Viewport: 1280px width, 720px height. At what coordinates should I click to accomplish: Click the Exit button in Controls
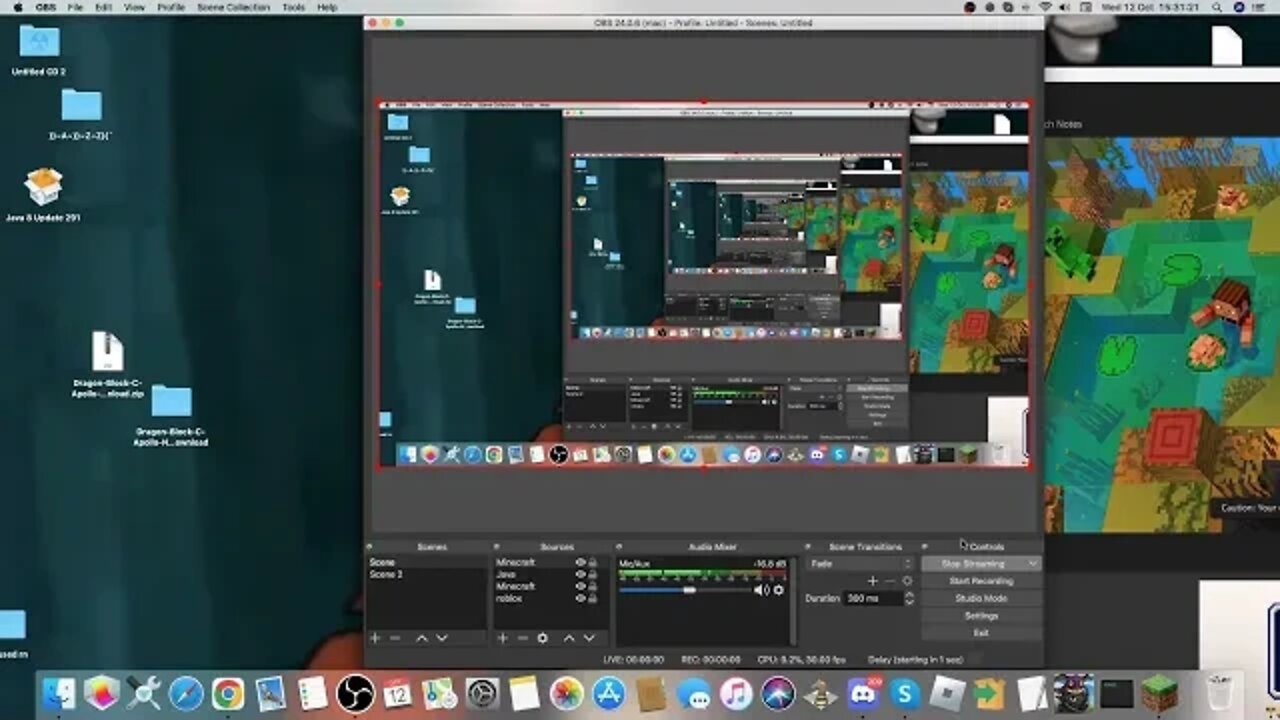pos(981,632)
